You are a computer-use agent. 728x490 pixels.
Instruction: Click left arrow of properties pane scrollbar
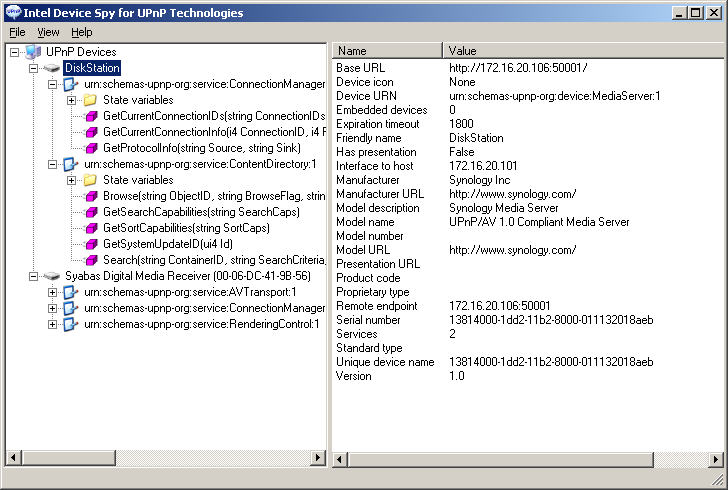(x=340, y=459)
